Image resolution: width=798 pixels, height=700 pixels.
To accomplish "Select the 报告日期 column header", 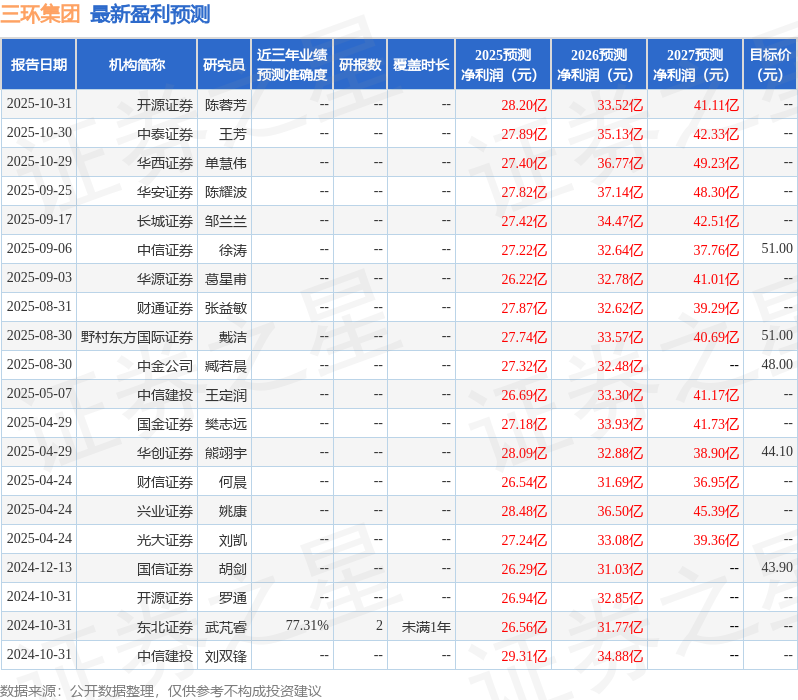I will (39, 65).
